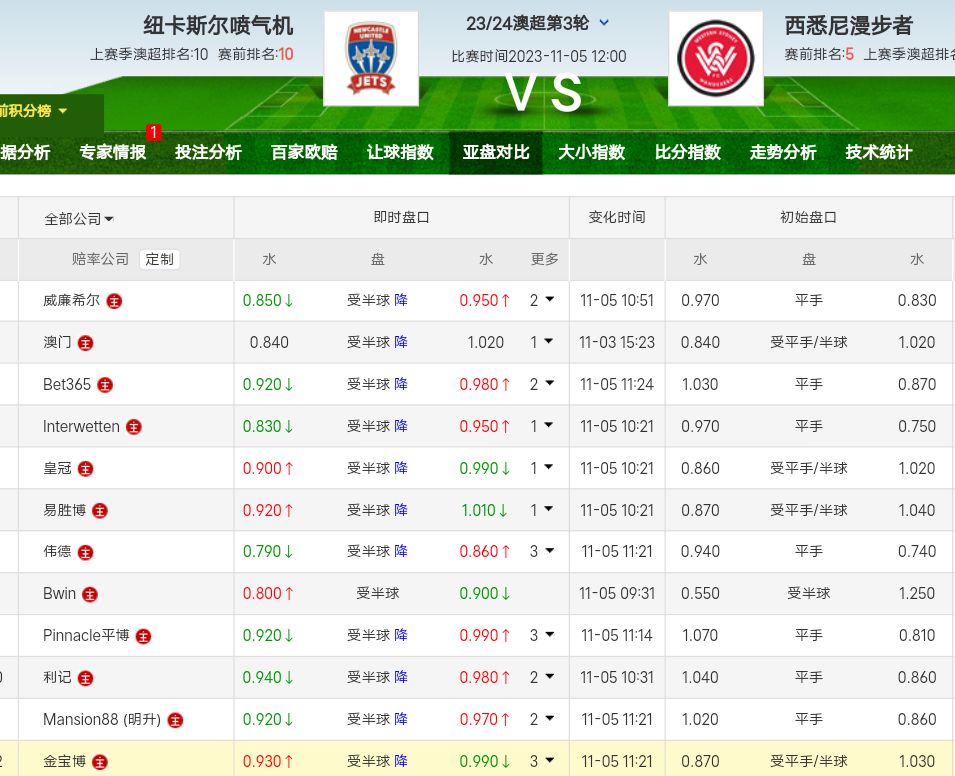Image resolution: width=955 pixels, height=776 pixels.
Task: Click the 定制 customize button
Action: click(159, 259)
